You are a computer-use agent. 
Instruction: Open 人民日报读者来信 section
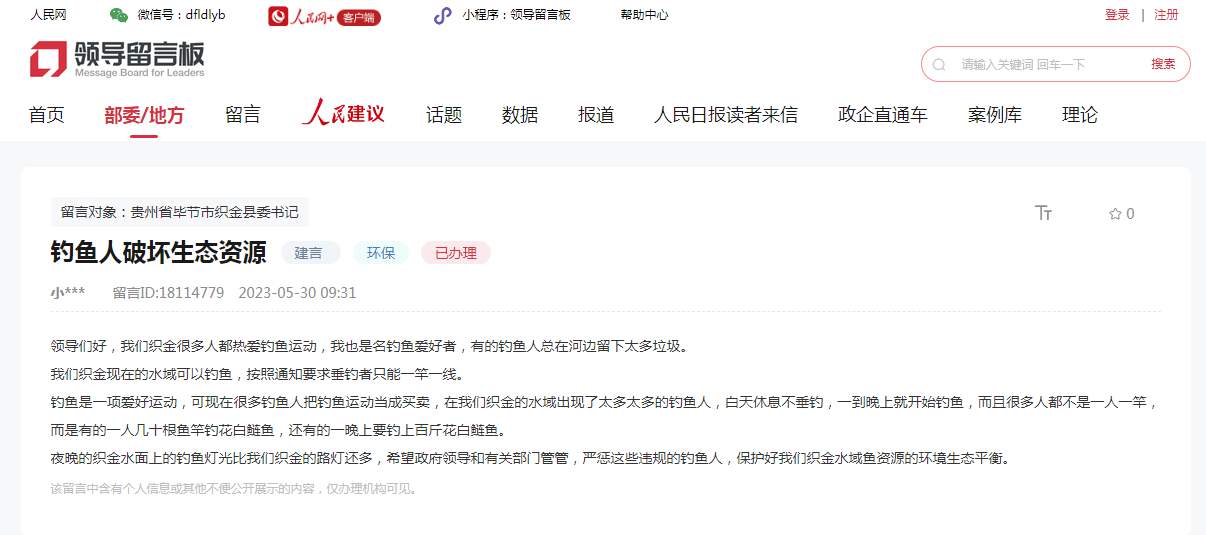click(725, 115)
